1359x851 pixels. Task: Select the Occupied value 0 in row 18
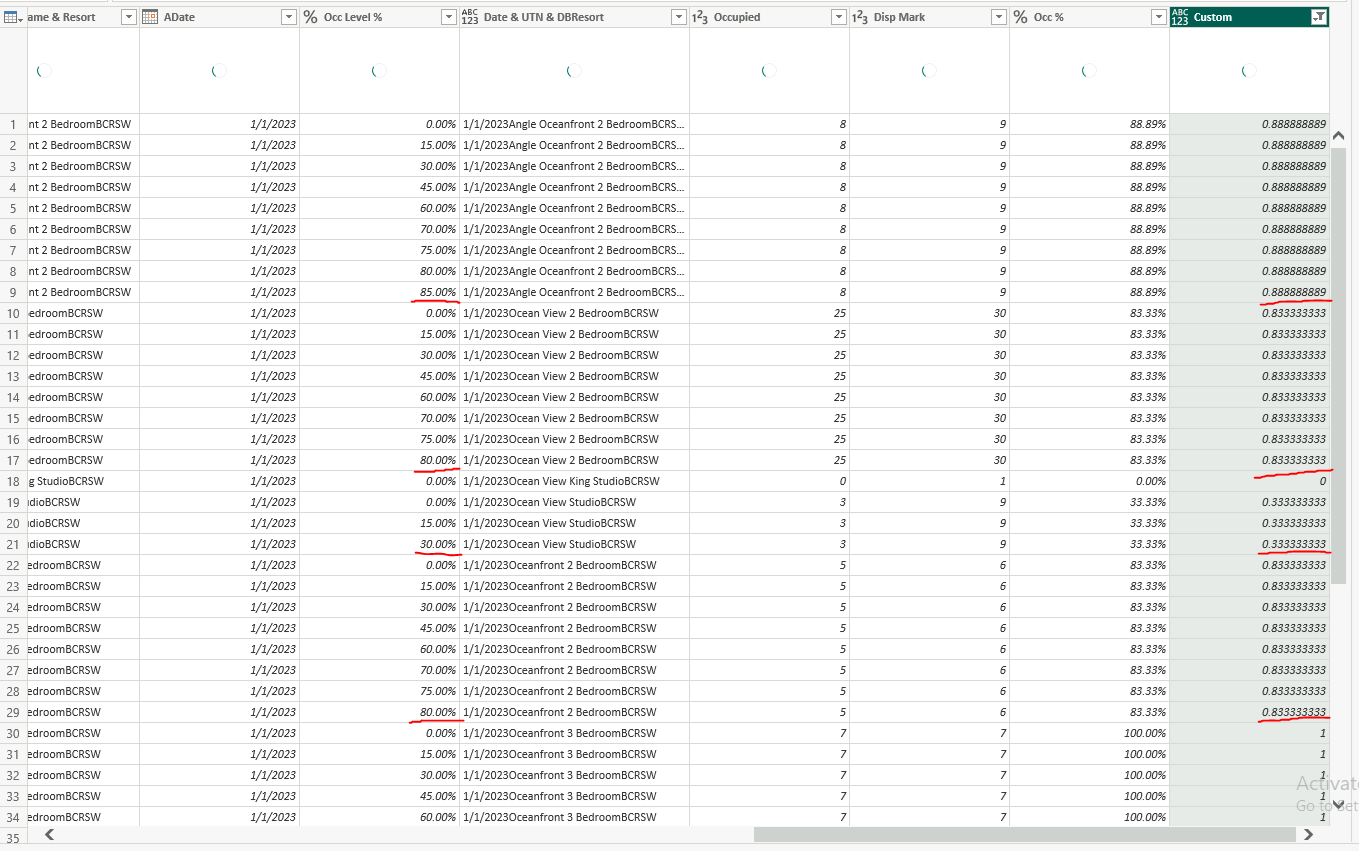pyautogui.click(x=769, y=481)
